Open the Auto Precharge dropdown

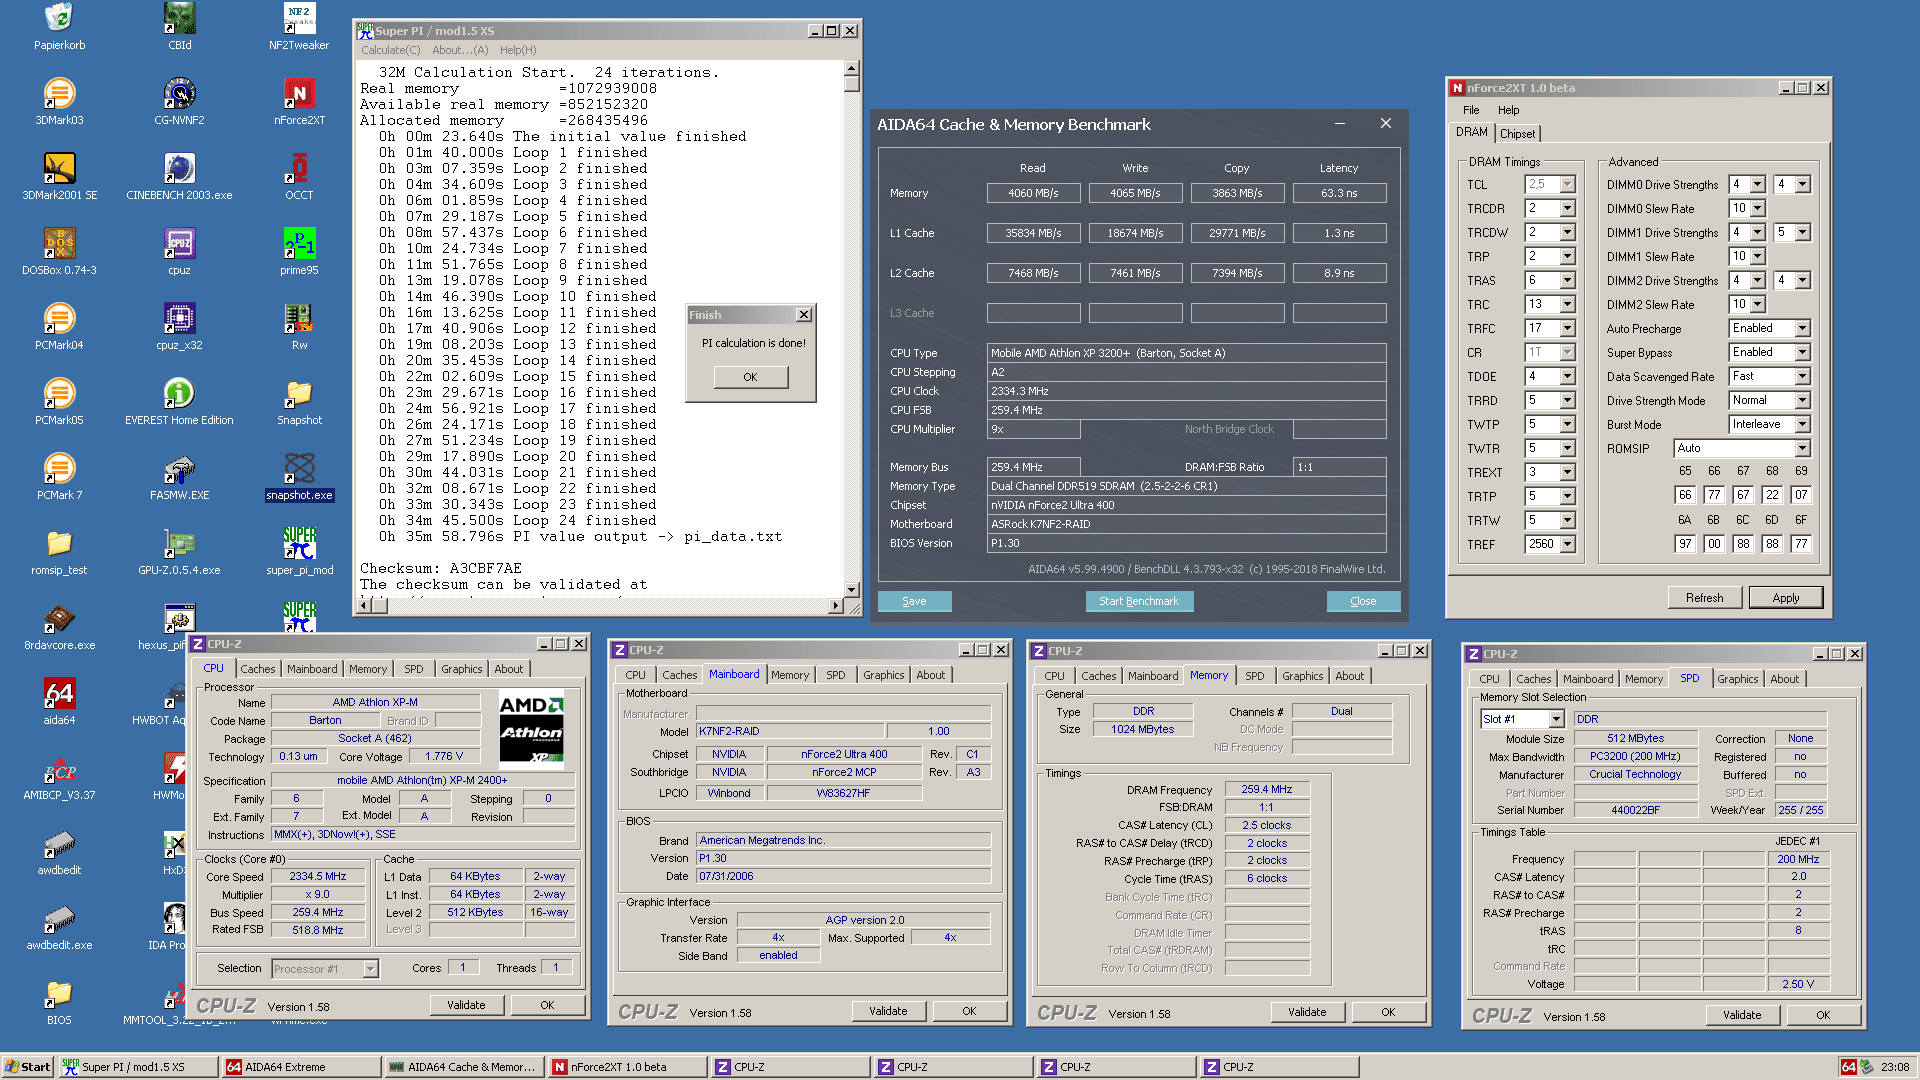pos(1802,328)
